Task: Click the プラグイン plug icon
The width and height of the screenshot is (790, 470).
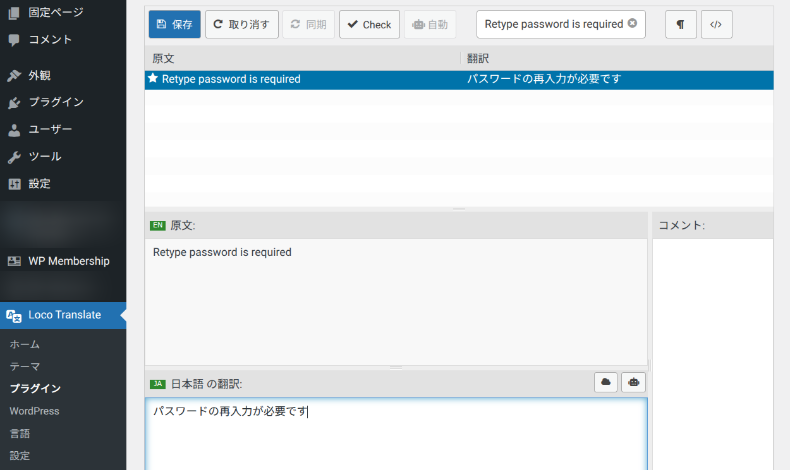Action: click(x=14, y=103)
